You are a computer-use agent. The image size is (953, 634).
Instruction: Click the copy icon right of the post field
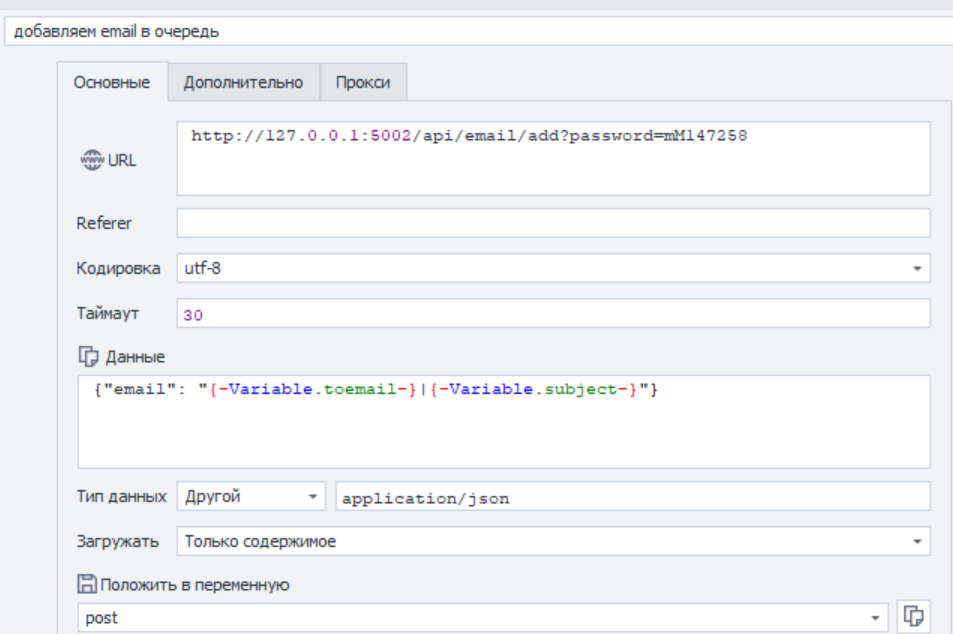[912, 617]
